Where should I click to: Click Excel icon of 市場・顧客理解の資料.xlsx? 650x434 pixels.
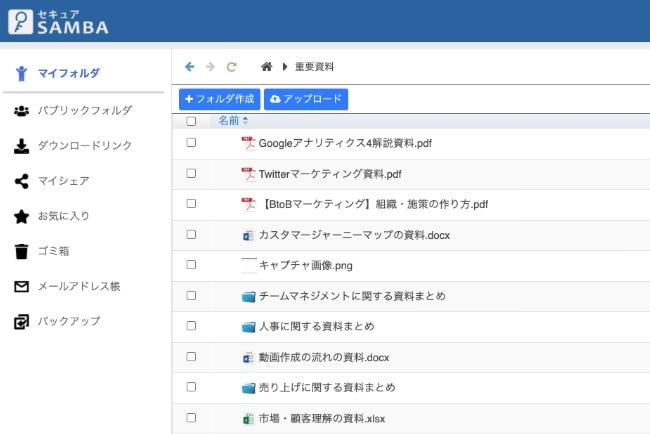[248, 419]
